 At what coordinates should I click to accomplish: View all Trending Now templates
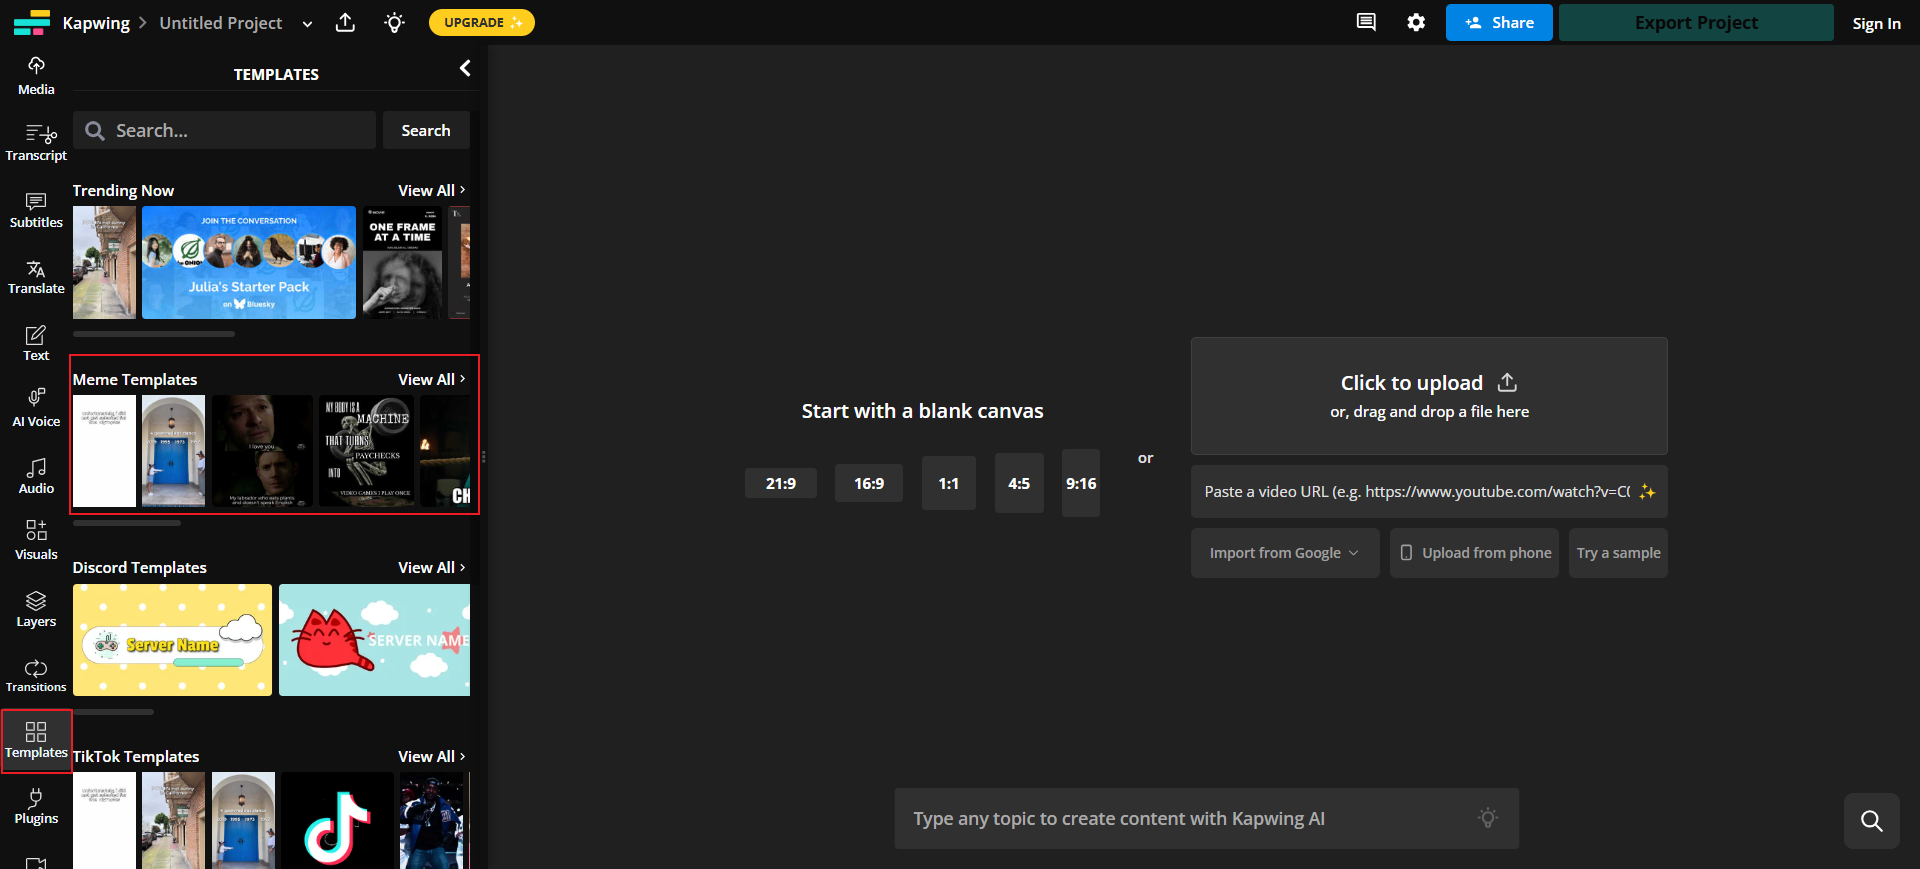click(432, 190)
